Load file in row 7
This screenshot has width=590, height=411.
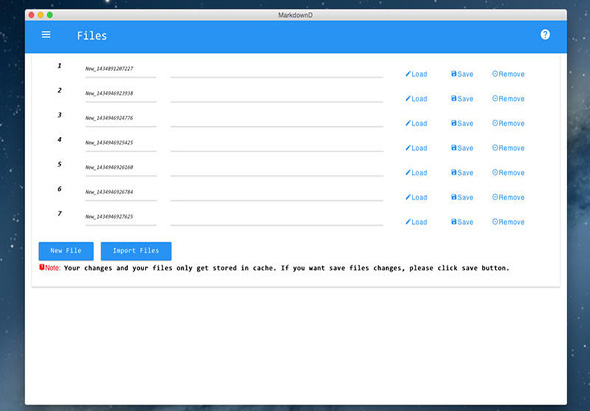pos(416,222)
